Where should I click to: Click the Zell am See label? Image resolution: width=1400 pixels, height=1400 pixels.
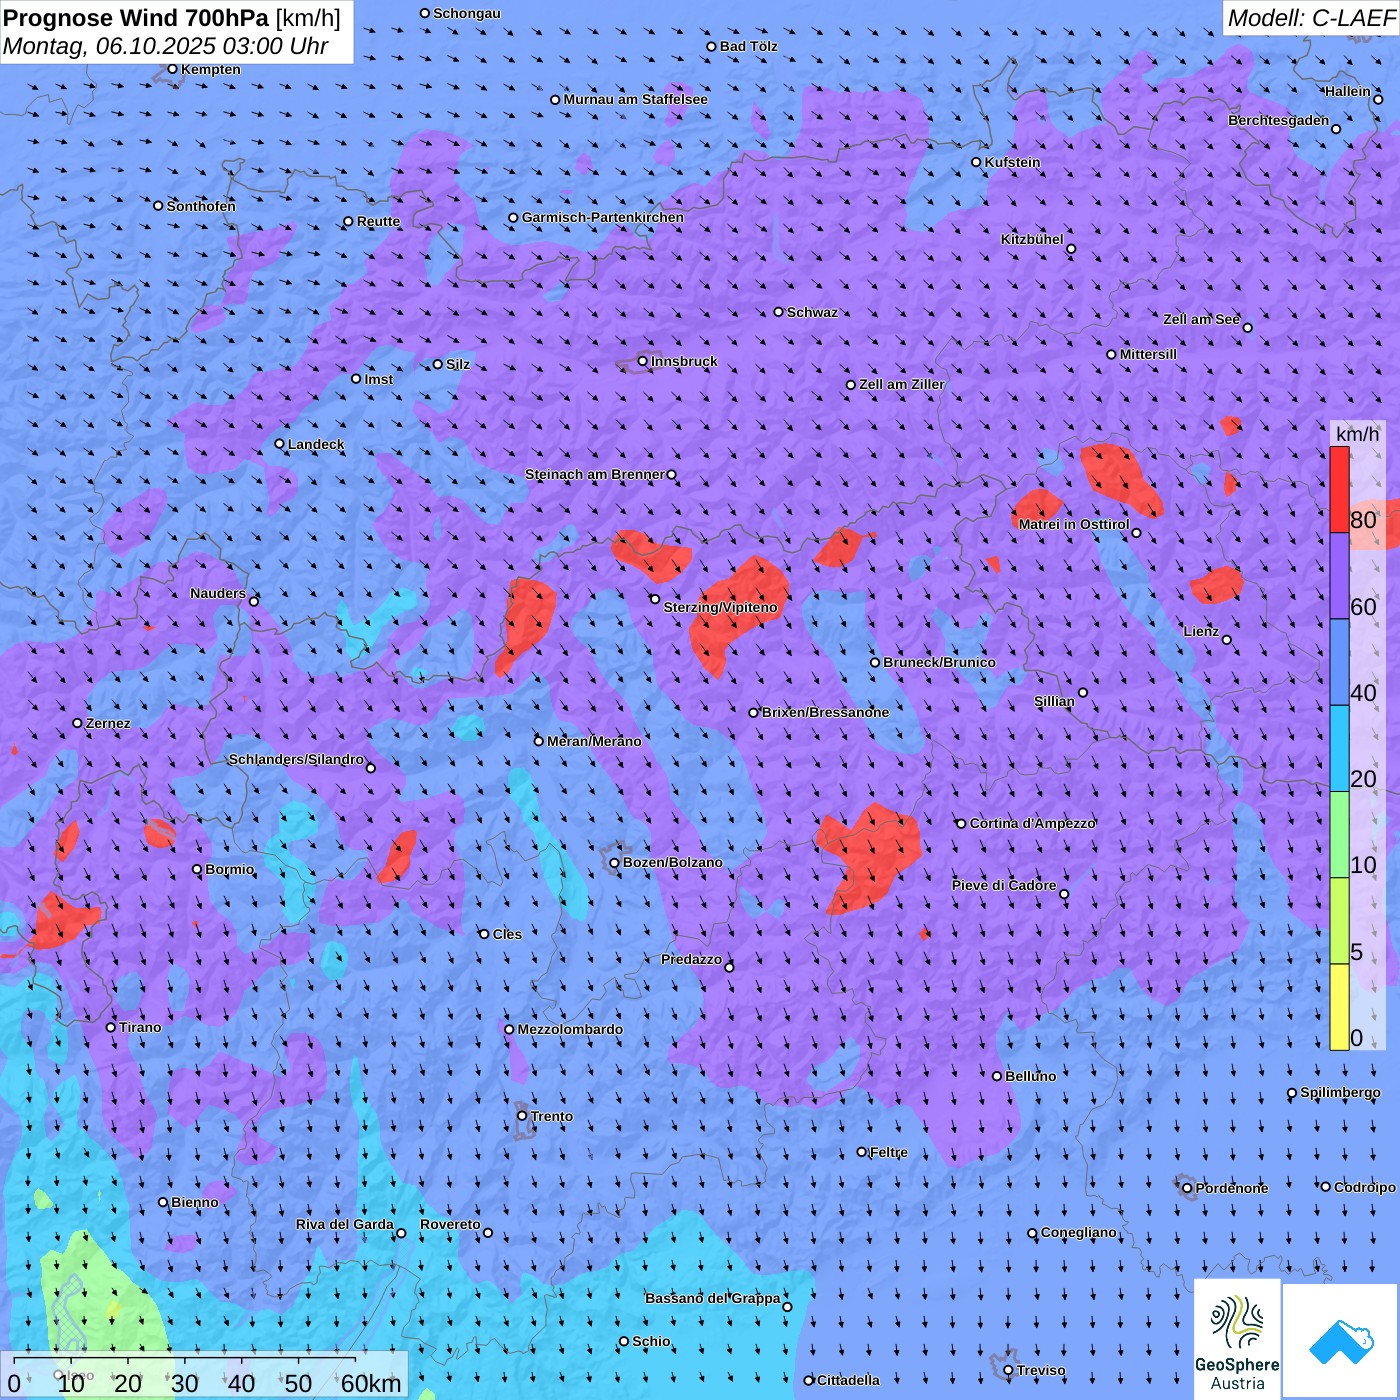[1201, 319]
